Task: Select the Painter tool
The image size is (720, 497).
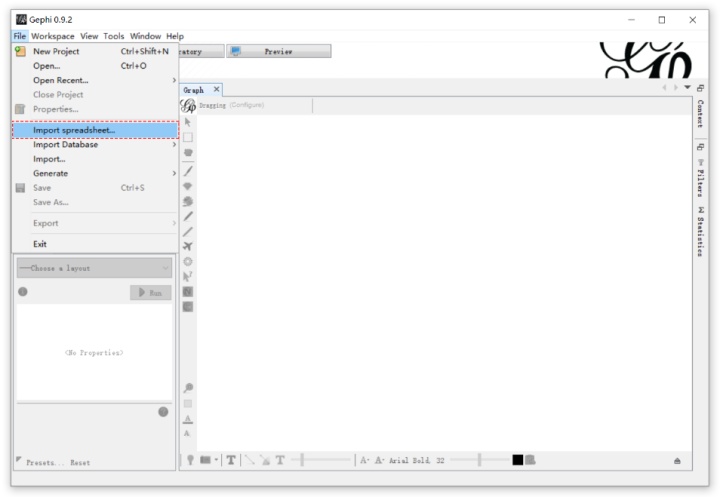Action: pos(188,171)
